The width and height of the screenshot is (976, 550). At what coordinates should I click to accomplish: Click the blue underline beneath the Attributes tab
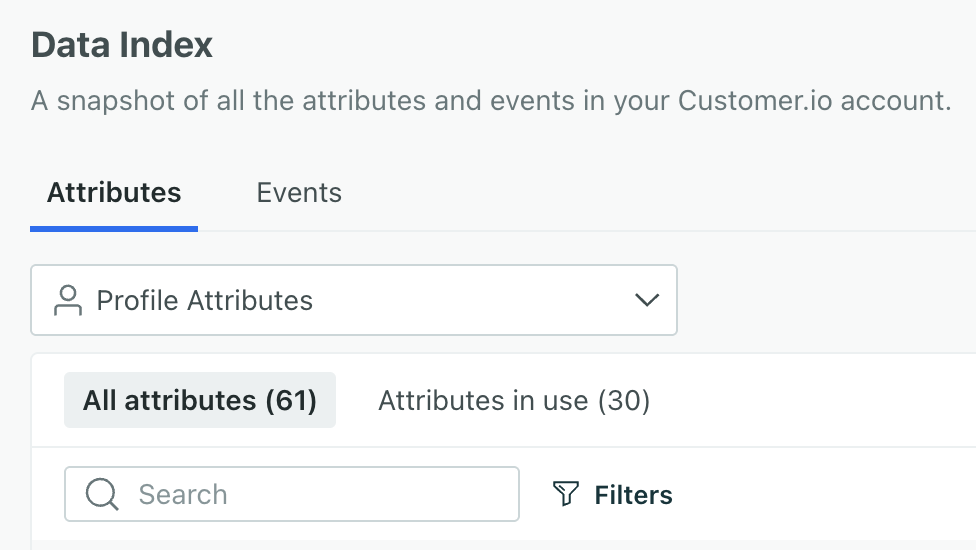click(114, 229)
